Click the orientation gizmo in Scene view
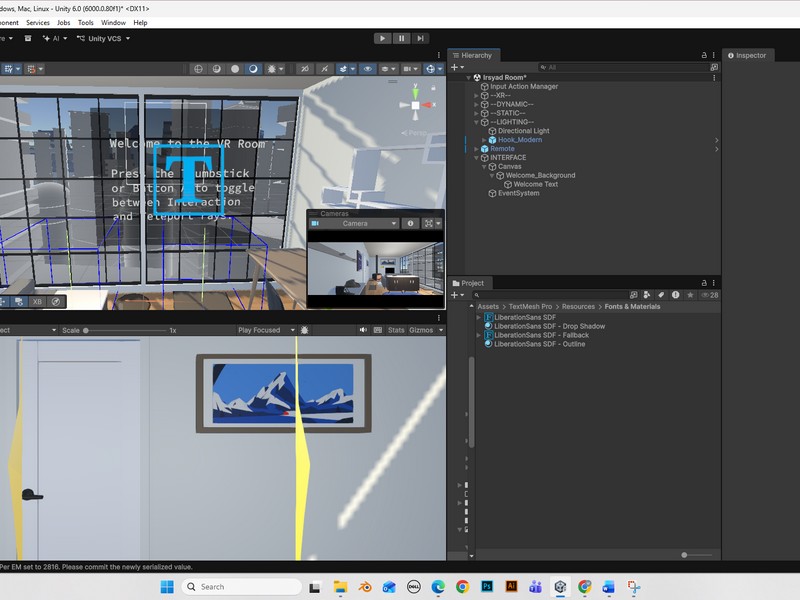Viewport: 800px width, 600px height. (x=415, y=105)
